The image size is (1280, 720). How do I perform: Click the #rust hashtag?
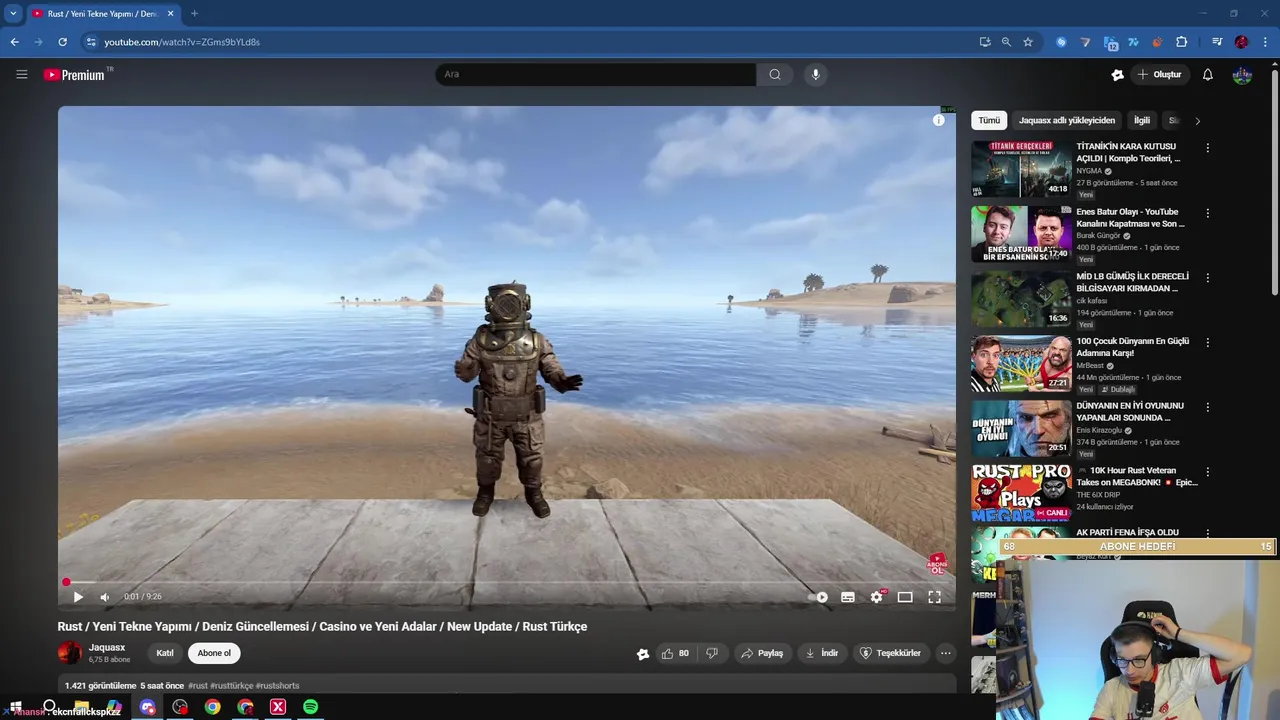coord(198,686)
